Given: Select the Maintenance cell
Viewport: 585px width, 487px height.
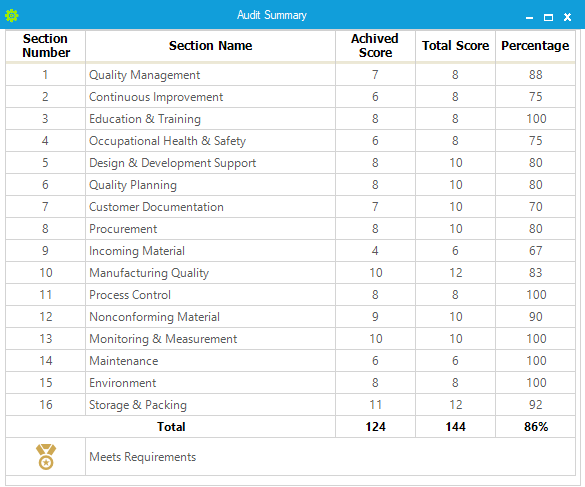Looking at the screenshot, I should pyautogui.click(x=210, y=361).
